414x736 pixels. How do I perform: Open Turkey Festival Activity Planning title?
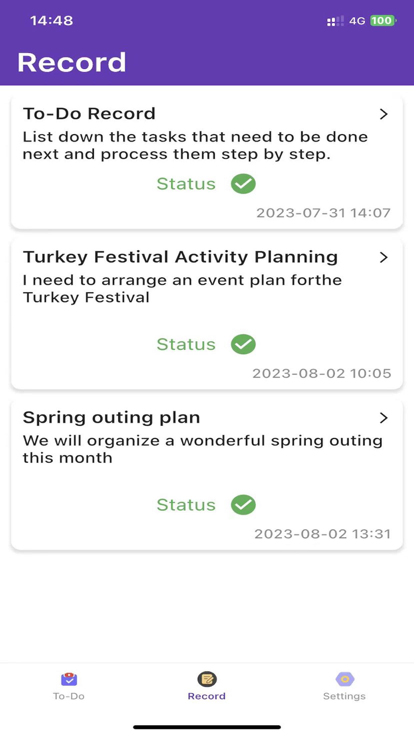180,257
